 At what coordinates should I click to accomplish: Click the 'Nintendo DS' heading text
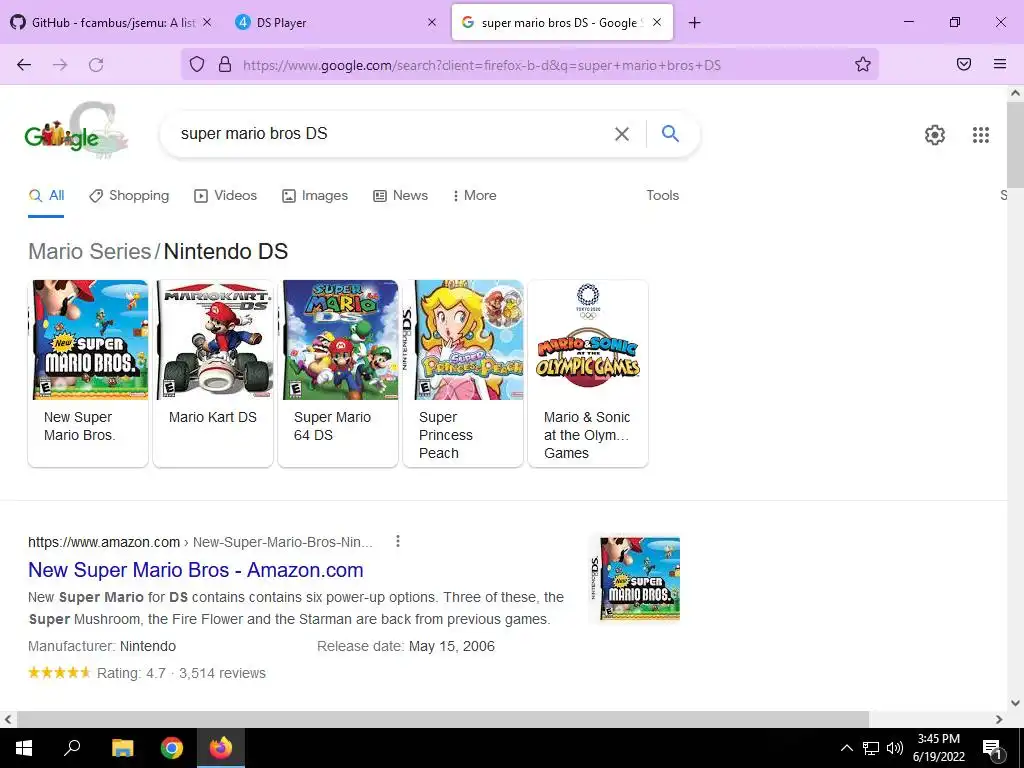pyautogui.click(x=226, y=251)
